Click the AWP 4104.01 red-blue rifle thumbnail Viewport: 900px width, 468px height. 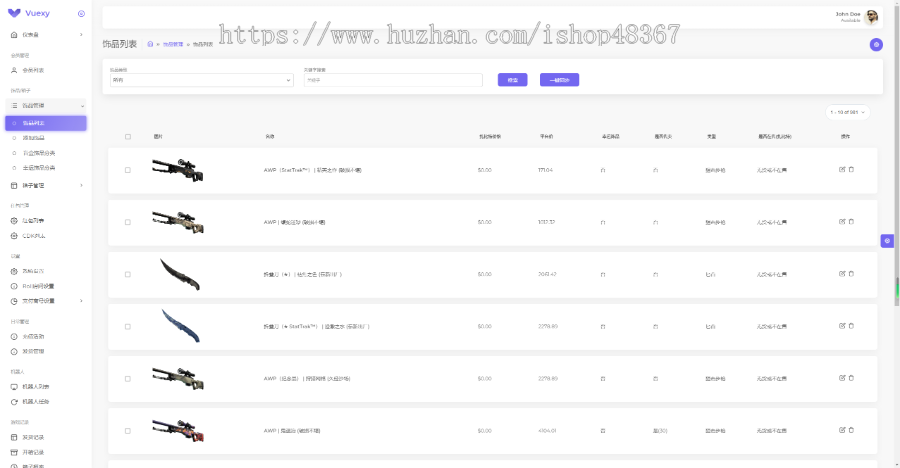tap(179, 431)
